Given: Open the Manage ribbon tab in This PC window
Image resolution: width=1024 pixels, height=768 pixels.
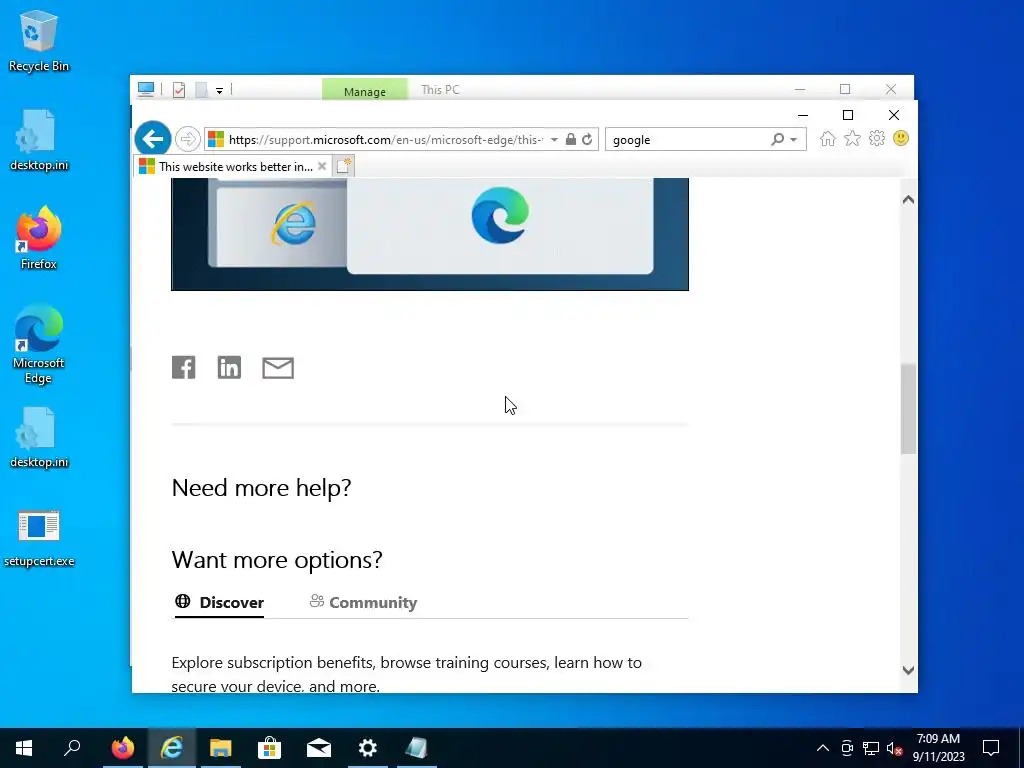Looking at the screenshot, I should pos(364,91).
